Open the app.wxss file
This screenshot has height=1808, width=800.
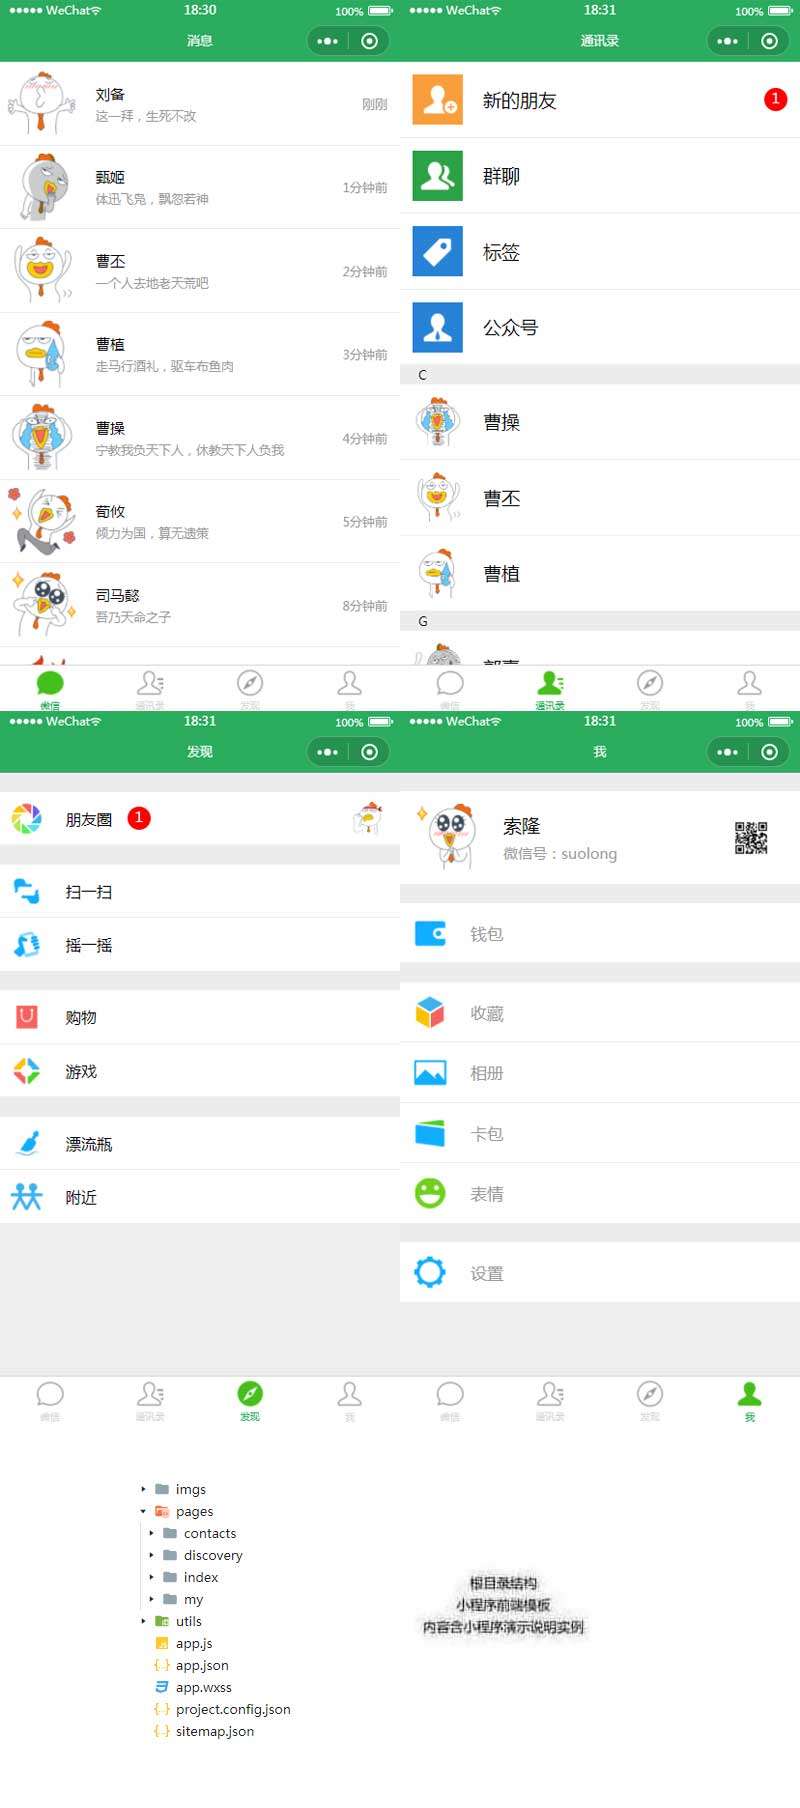(204, 1687)
